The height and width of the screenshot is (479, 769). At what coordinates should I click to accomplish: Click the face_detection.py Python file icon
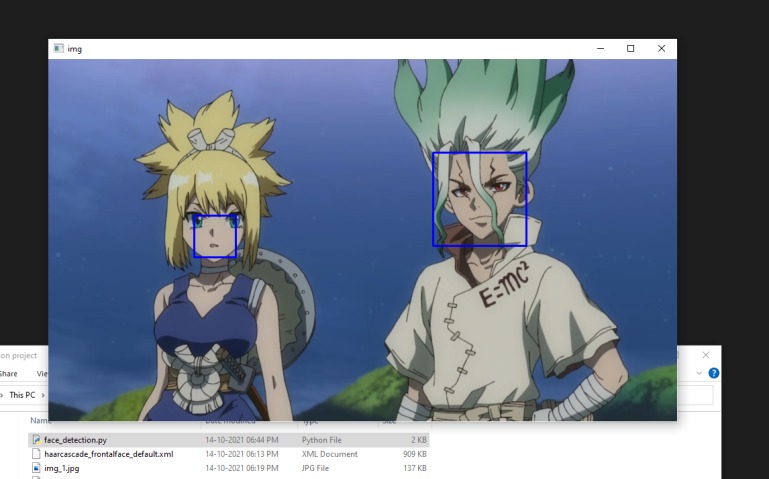[36, 440]
